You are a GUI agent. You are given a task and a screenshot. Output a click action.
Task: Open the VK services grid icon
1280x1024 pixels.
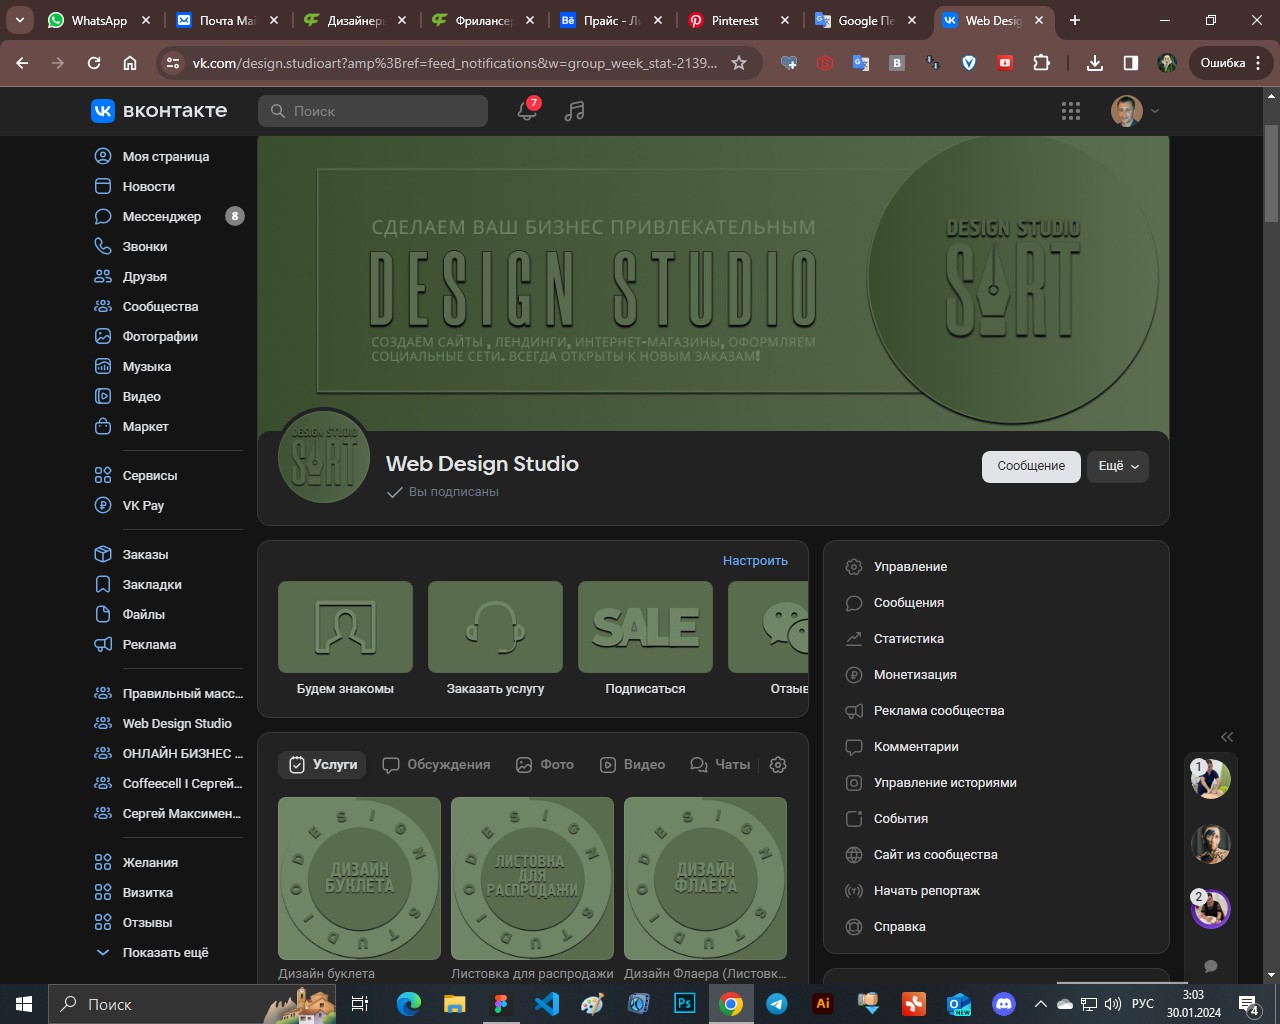pos(1071,111)
